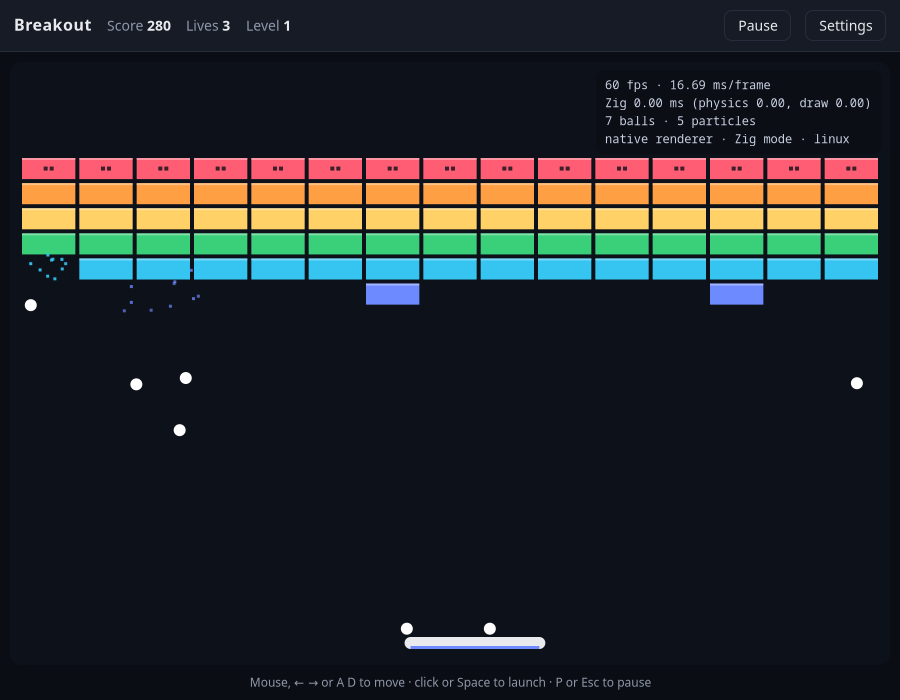Click the 'Zig 0.00 ms' physics stats line

coord(738,103)
